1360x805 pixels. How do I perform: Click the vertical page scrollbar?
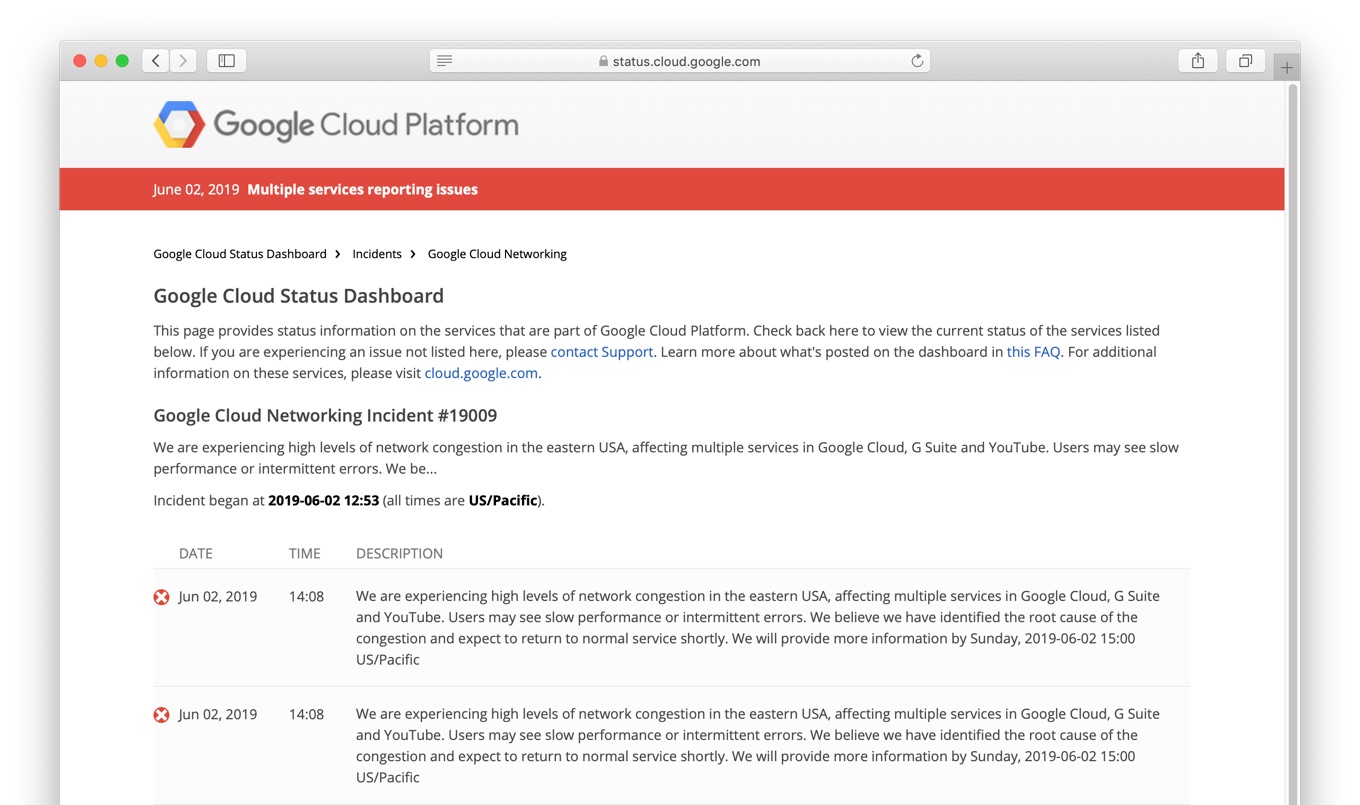tap(1292, 443)
